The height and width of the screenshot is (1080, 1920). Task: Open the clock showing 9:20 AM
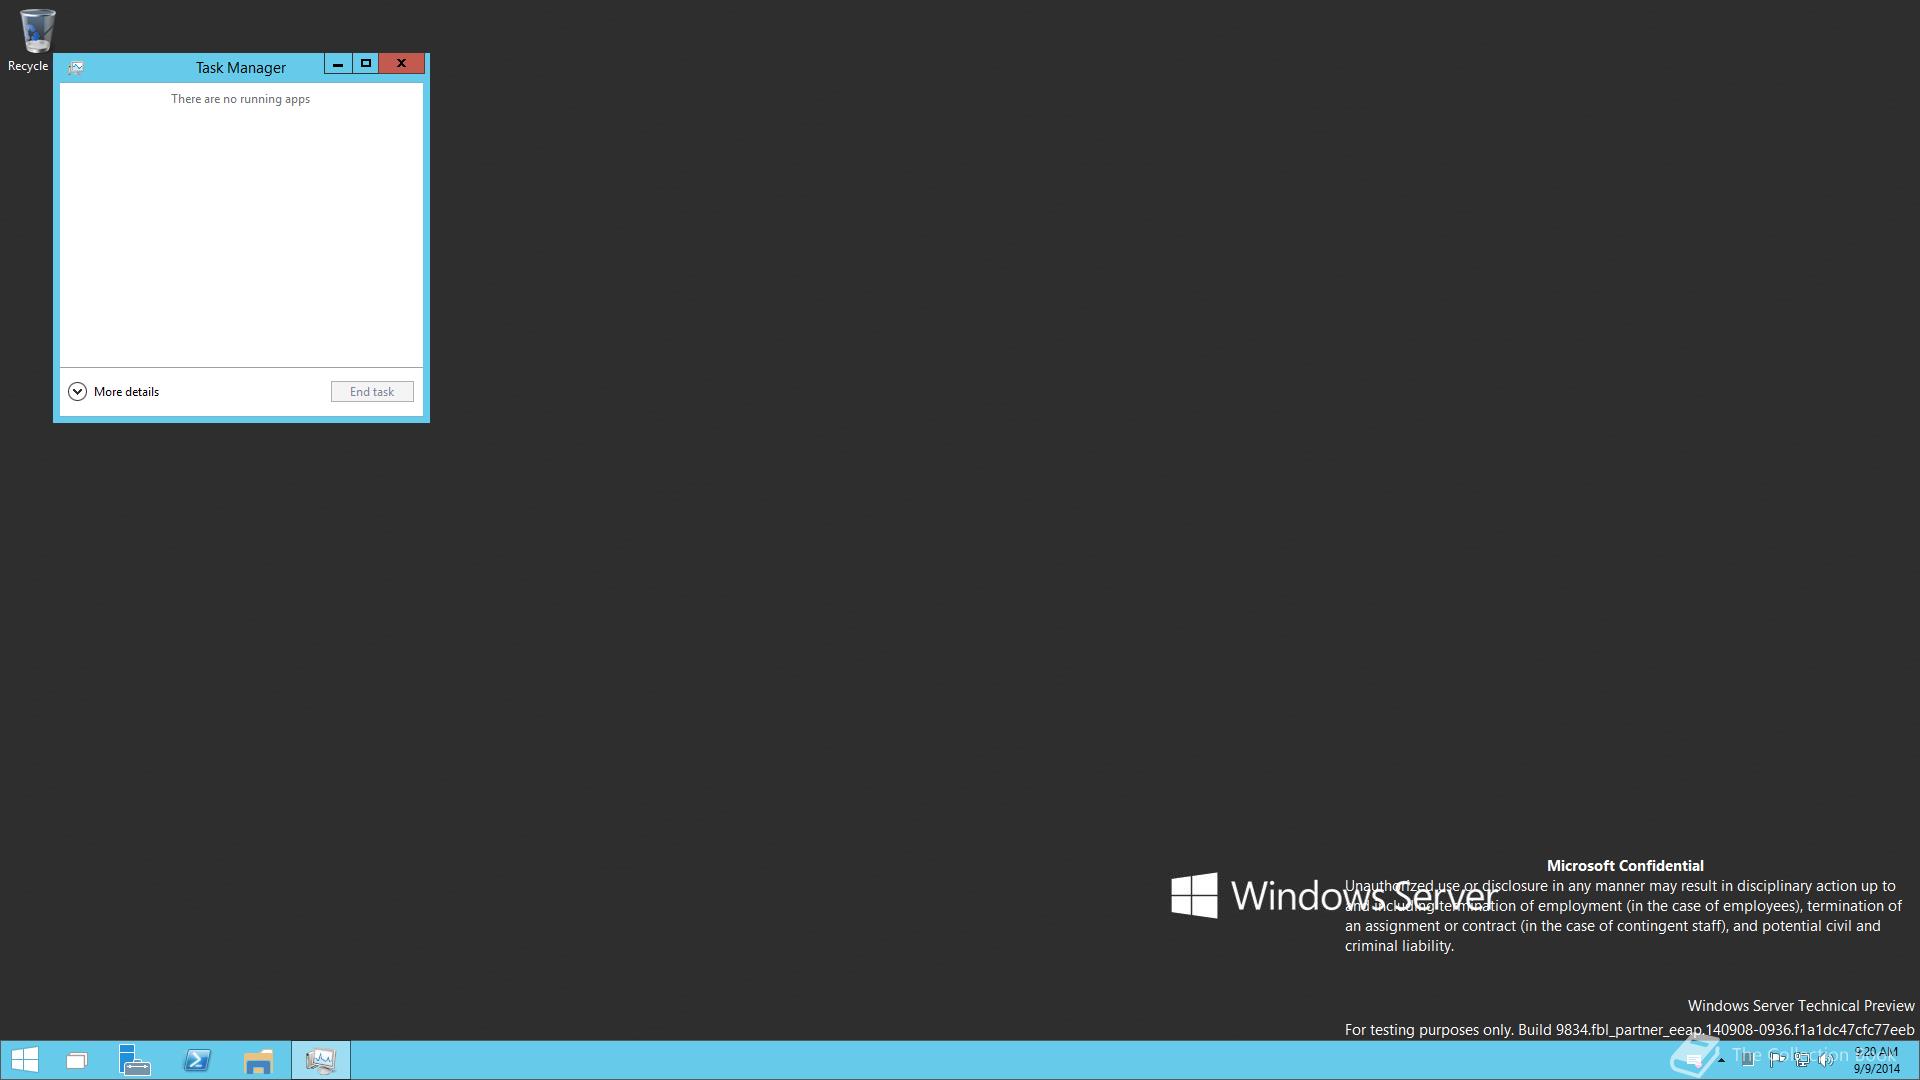tap(1876, 1060)
